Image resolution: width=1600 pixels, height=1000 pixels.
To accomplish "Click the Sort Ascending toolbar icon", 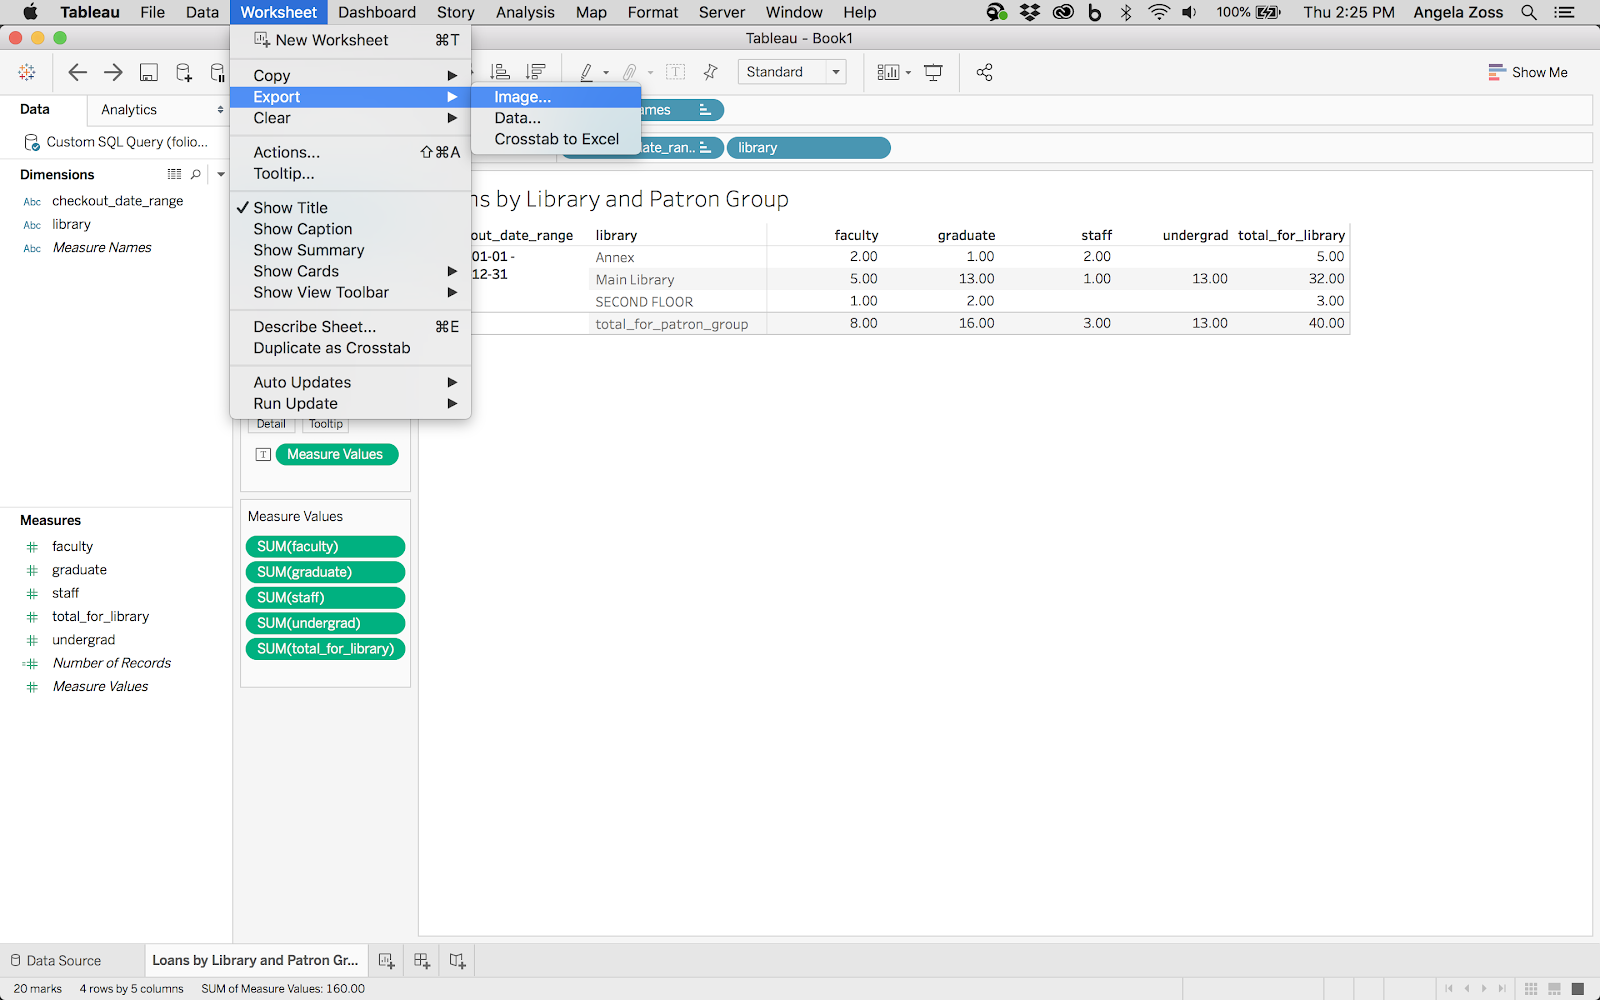I will pyautogui.click(x=500, y=72).
